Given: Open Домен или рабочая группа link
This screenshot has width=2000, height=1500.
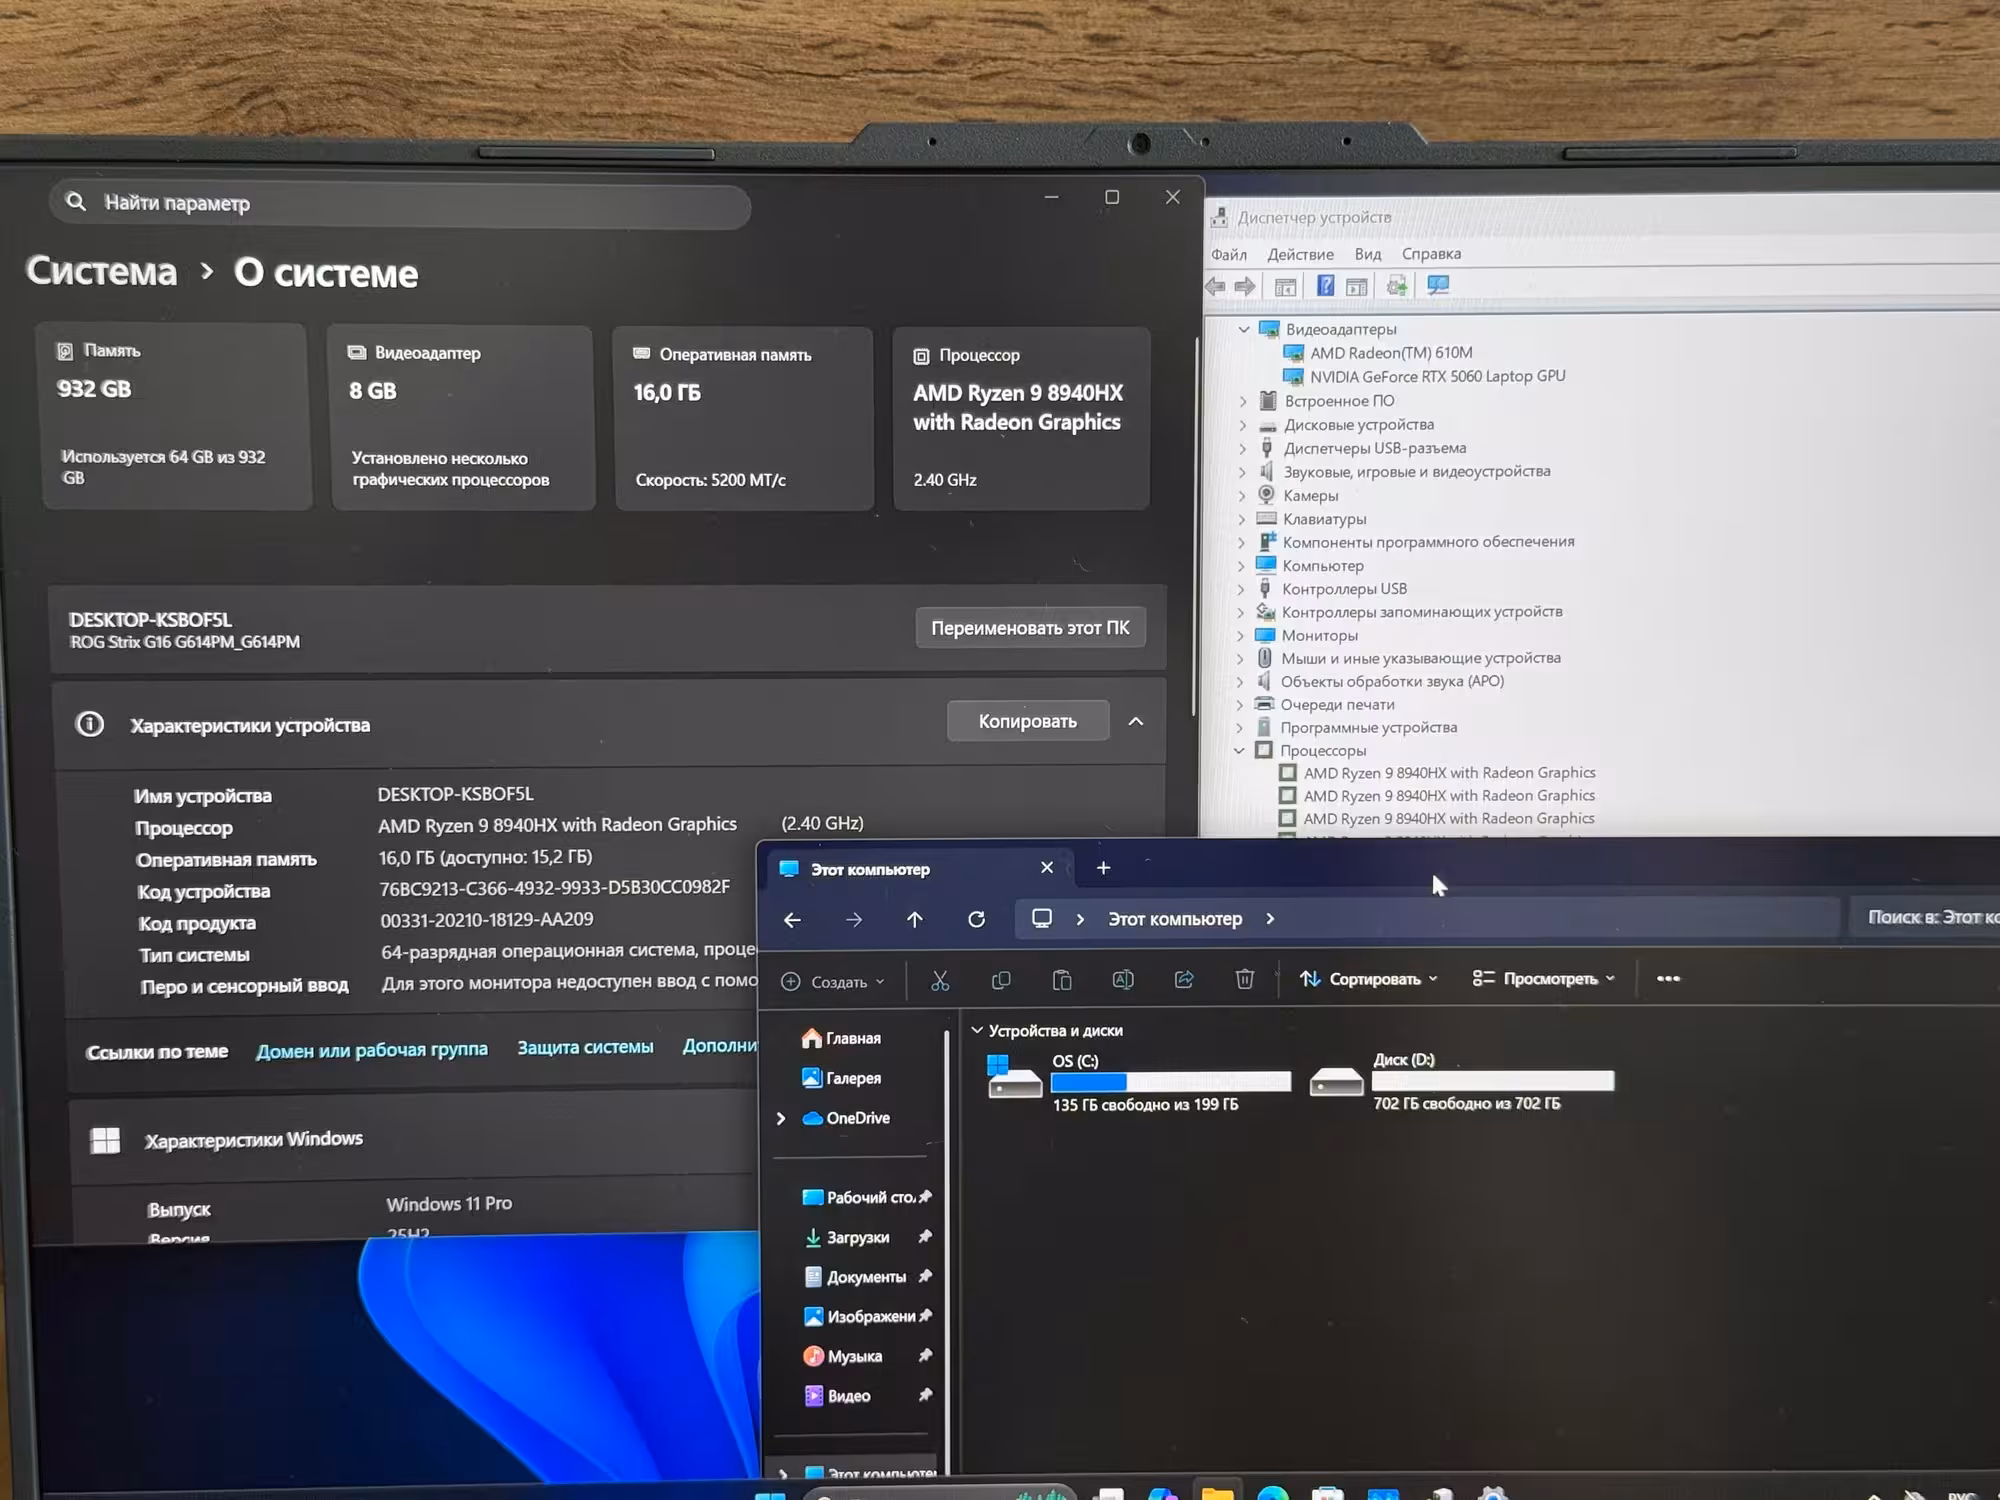Looking at the screenshot, I should point(372,1050).
